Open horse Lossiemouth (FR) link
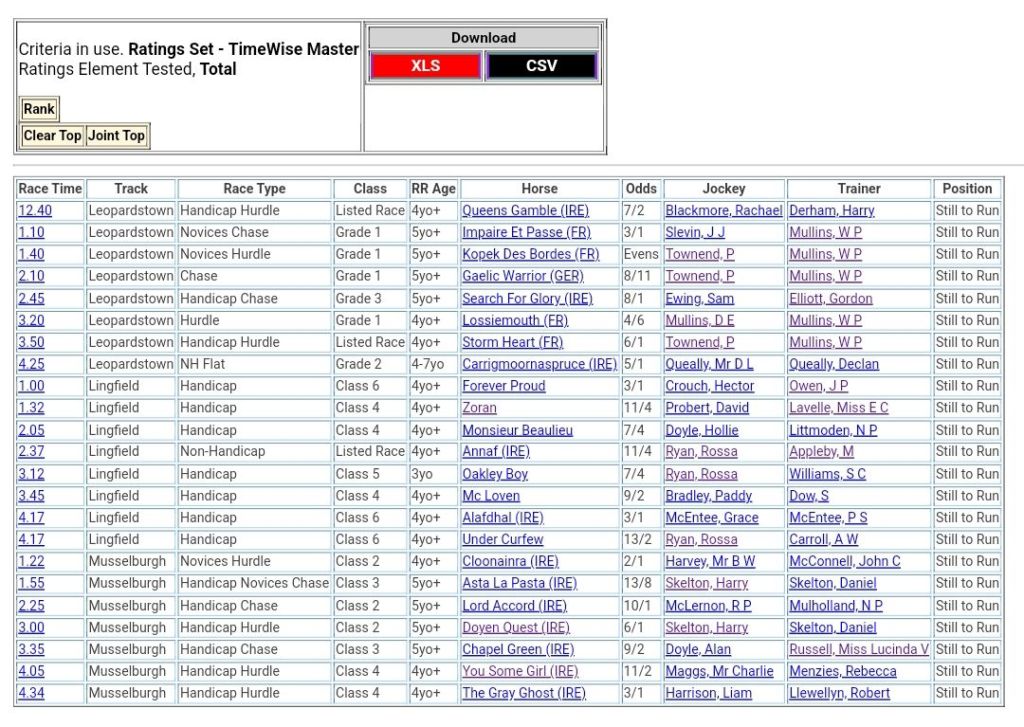The height and width of the screenshot is (727, 1024). 514,320
